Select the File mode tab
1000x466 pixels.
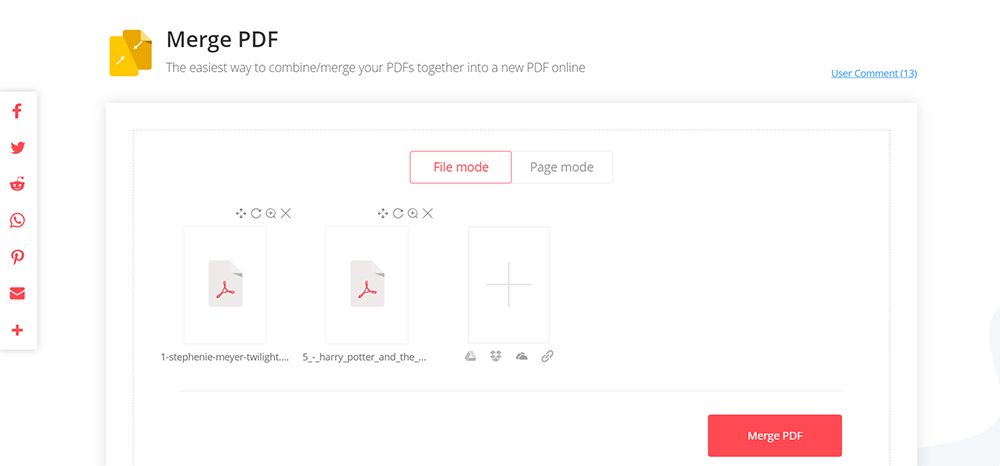(x=461, y=167)
